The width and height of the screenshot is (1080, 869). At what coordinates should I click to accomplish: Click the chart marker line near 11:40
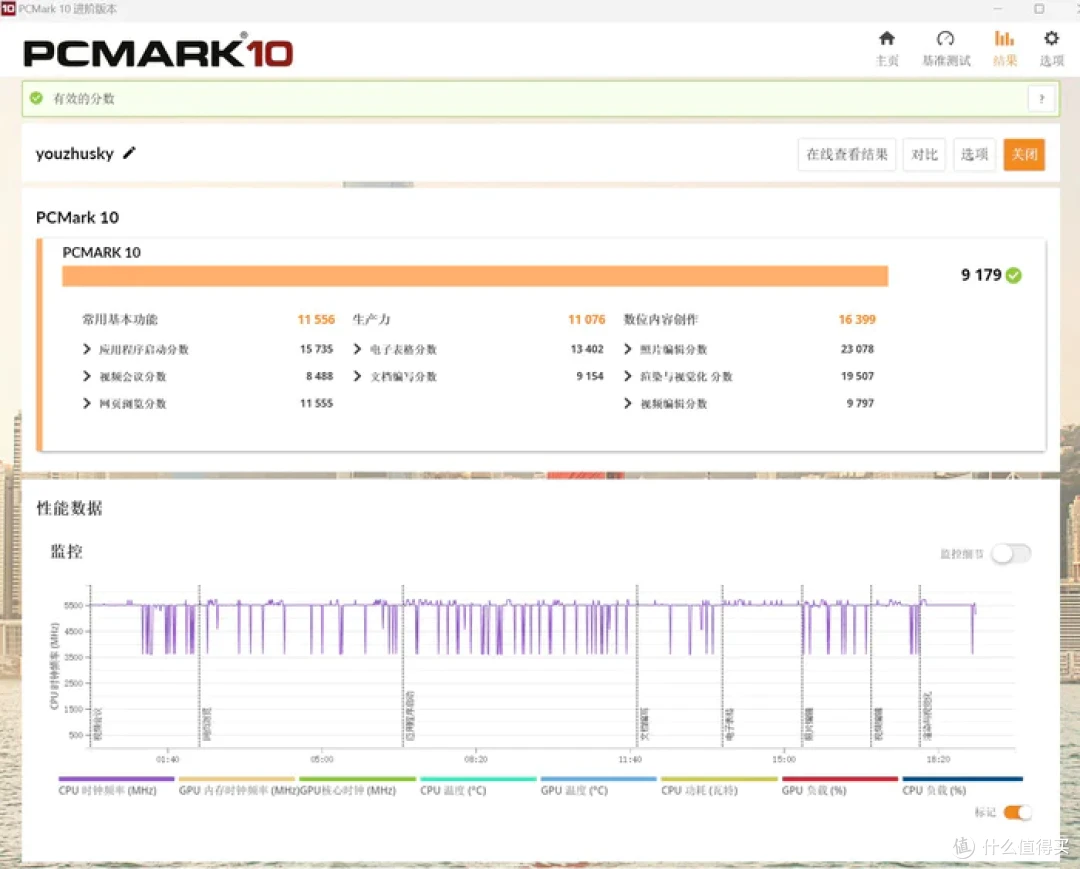click(637, 665)
